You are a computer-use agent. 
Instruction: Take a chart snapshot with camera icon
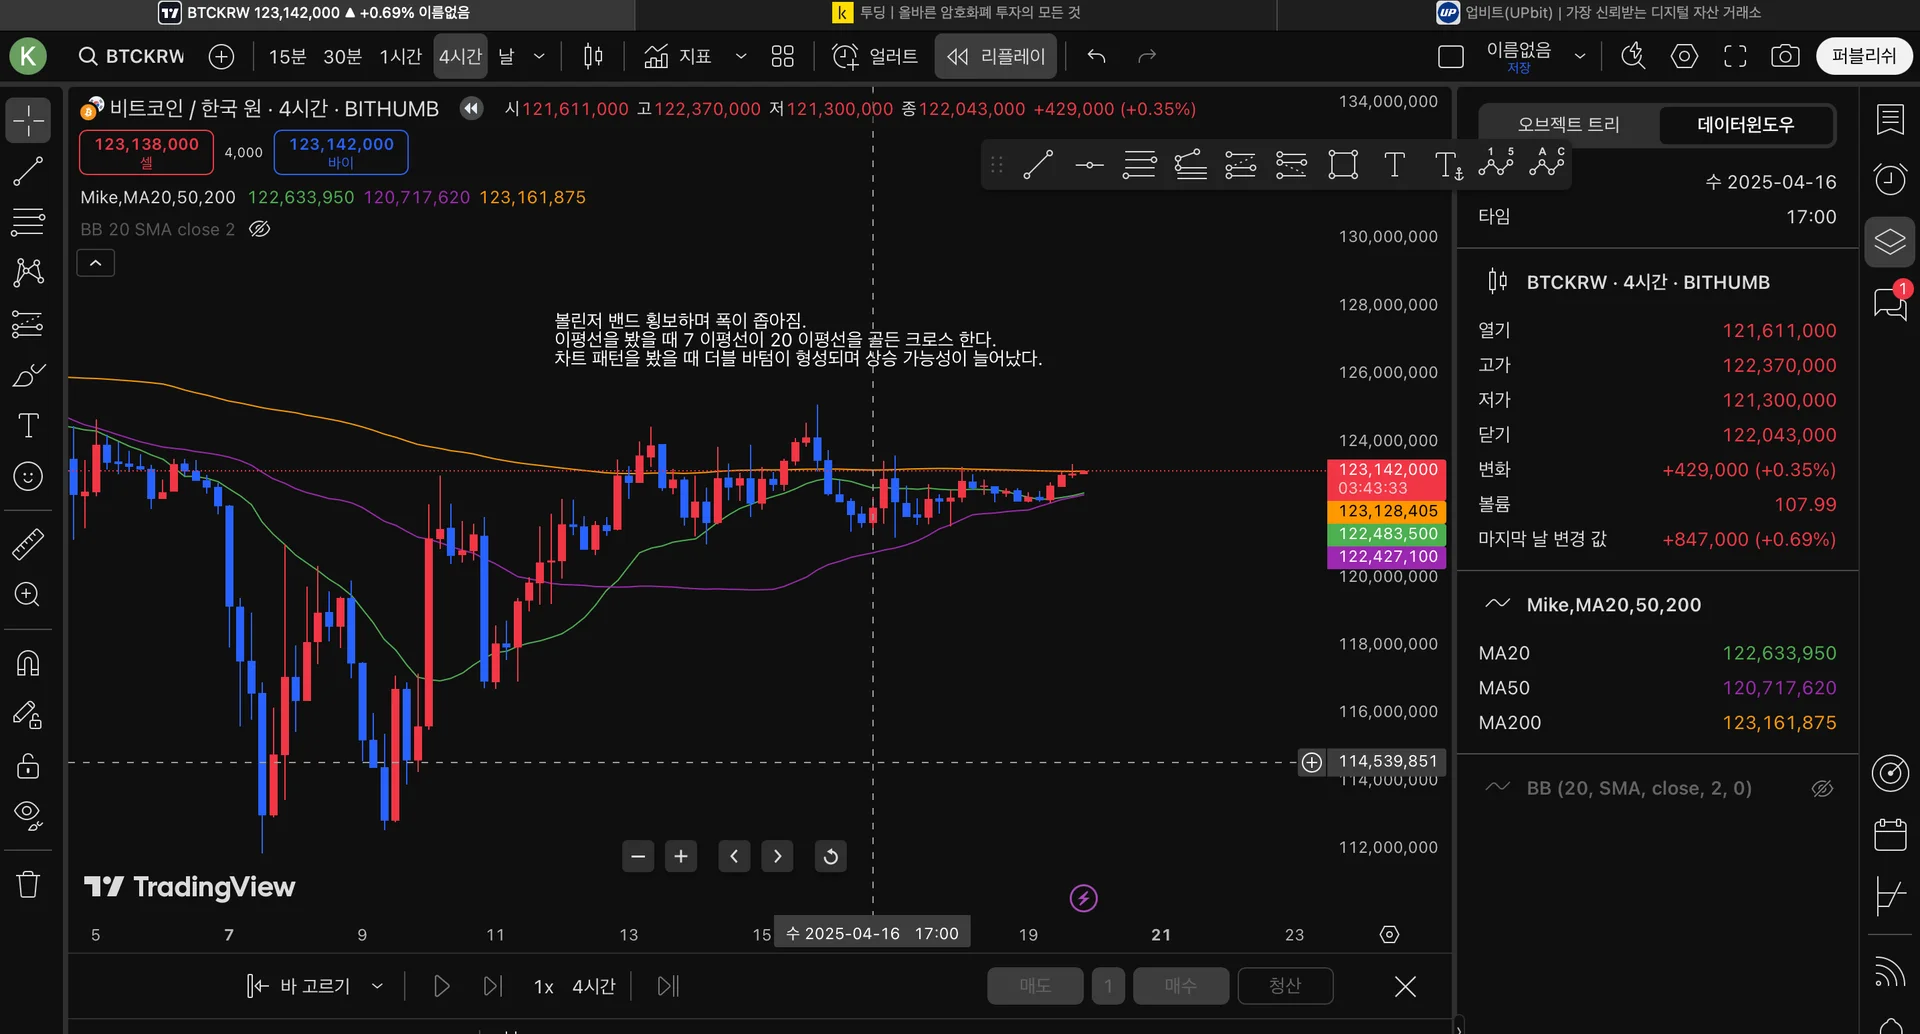[x=1785, y=56]
